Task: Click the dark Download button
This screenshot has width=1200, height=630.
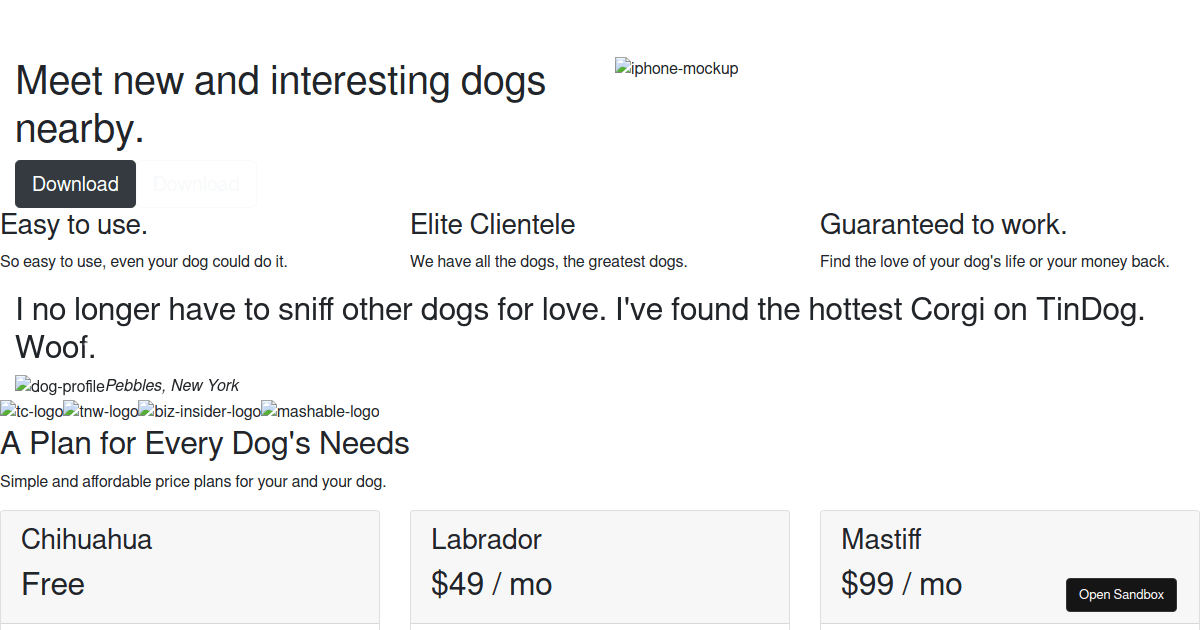Action: pyautogui.click(x=75, y=184)
